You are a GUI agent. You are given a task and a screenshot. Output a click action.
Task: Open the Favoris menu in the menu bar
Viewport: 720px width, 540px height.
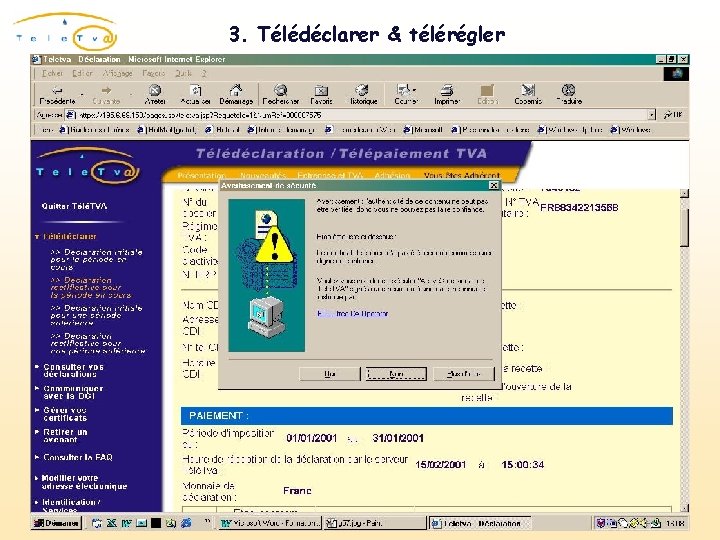[153, 73]
